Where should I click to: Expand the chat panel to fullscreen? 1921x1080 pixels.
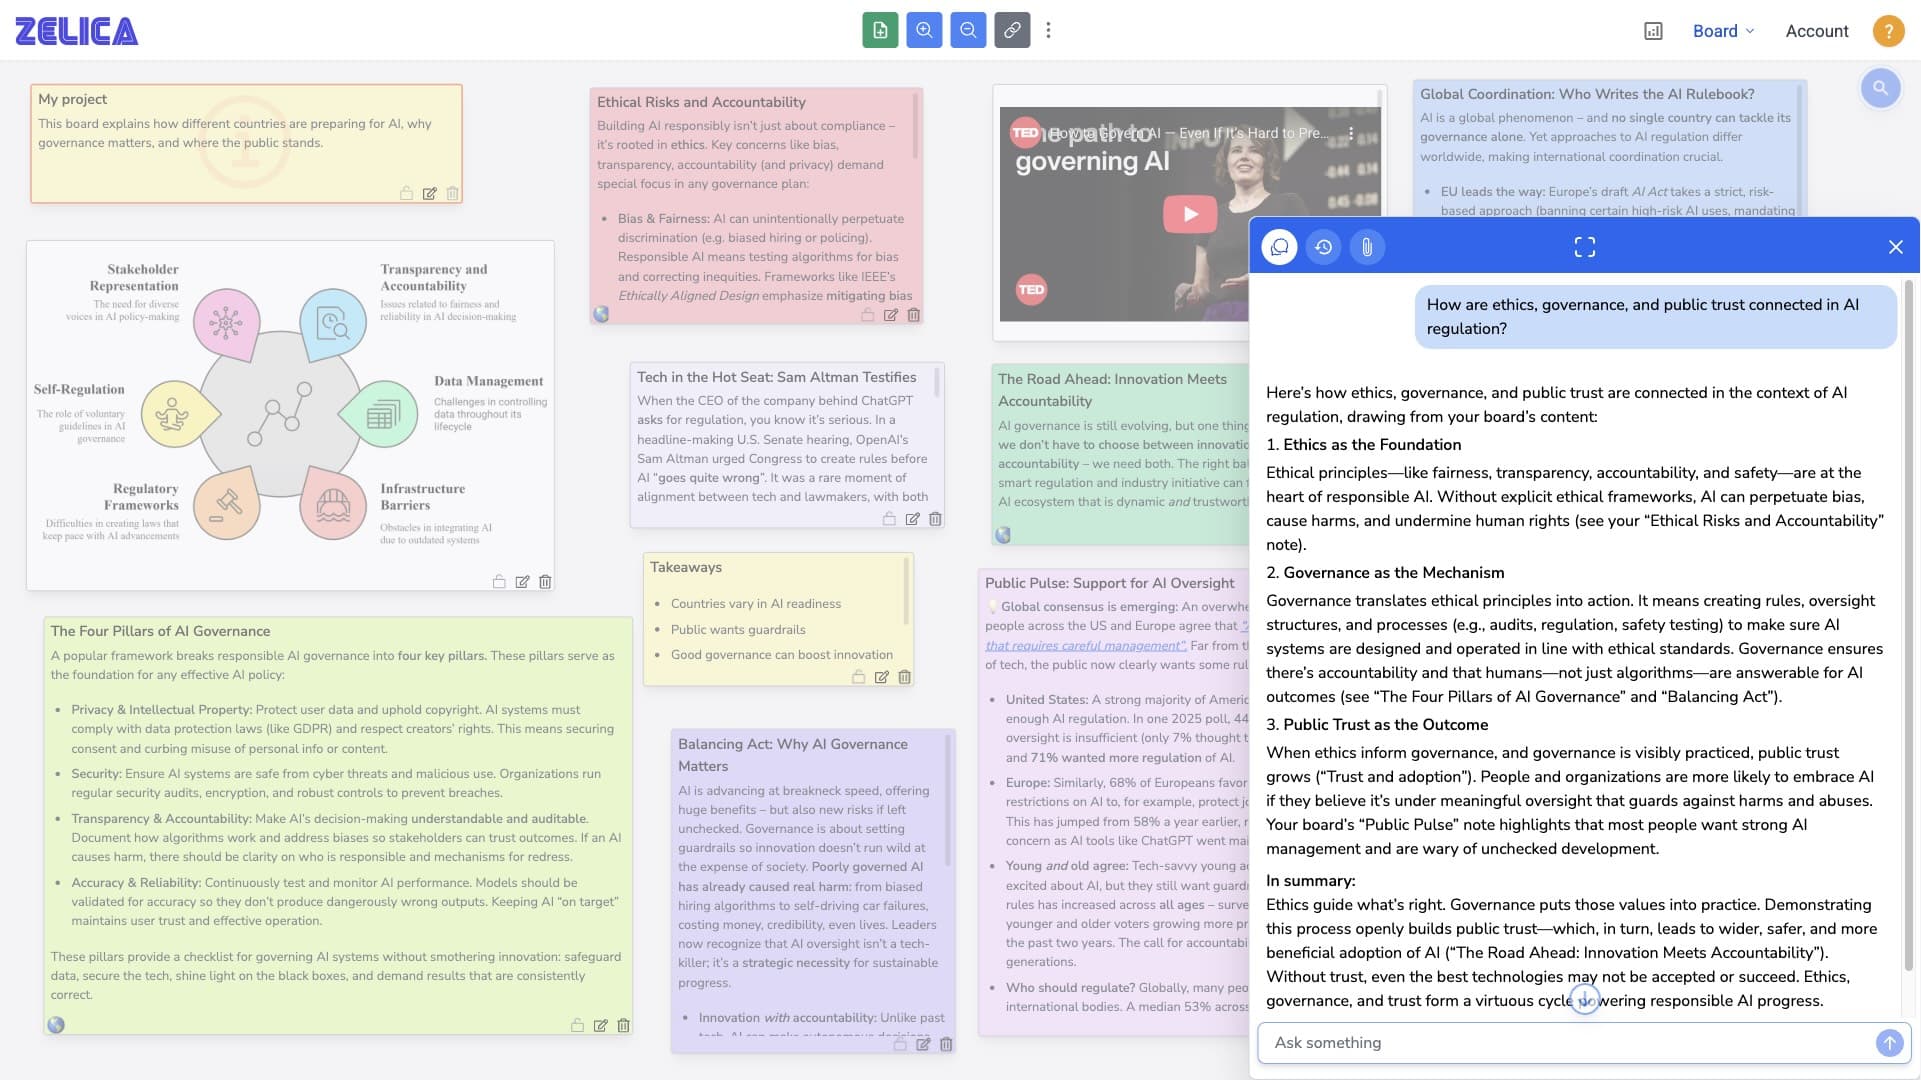coord(1585,247)
